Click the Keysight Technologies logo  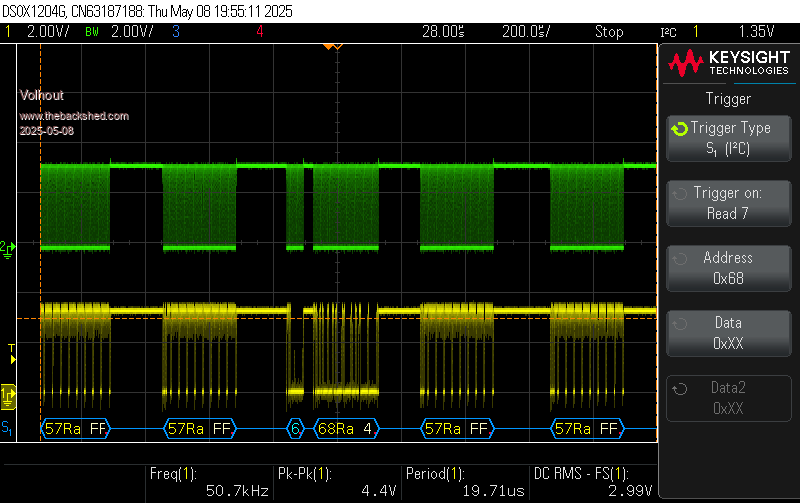pos(729,64)
